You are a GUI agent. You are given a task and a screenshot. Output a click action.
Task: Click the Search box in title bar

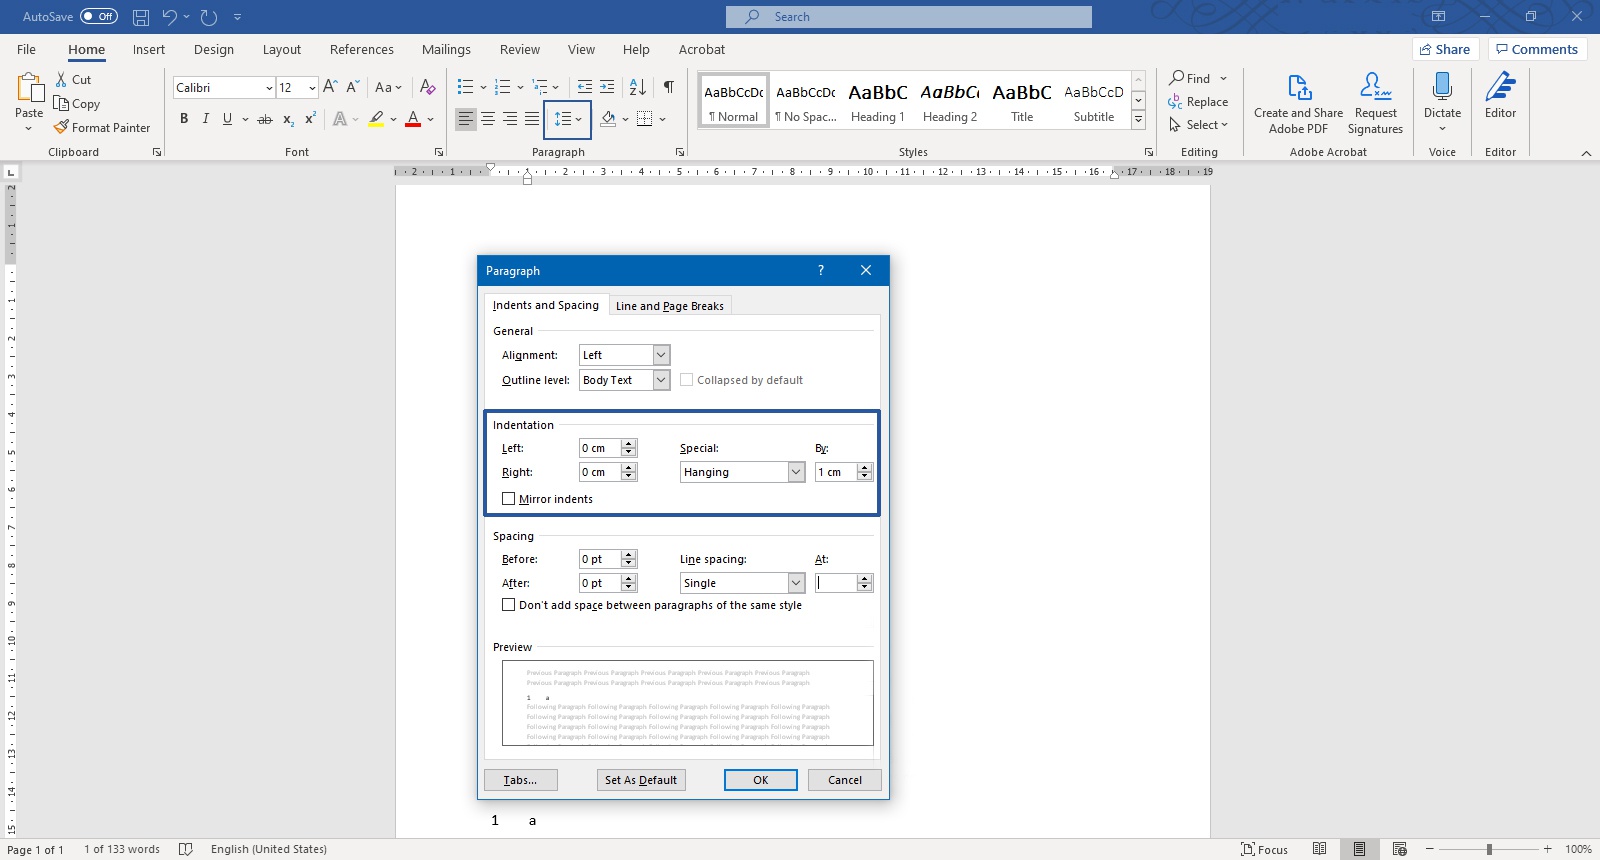pyautogui.click(x=908, y=17)
